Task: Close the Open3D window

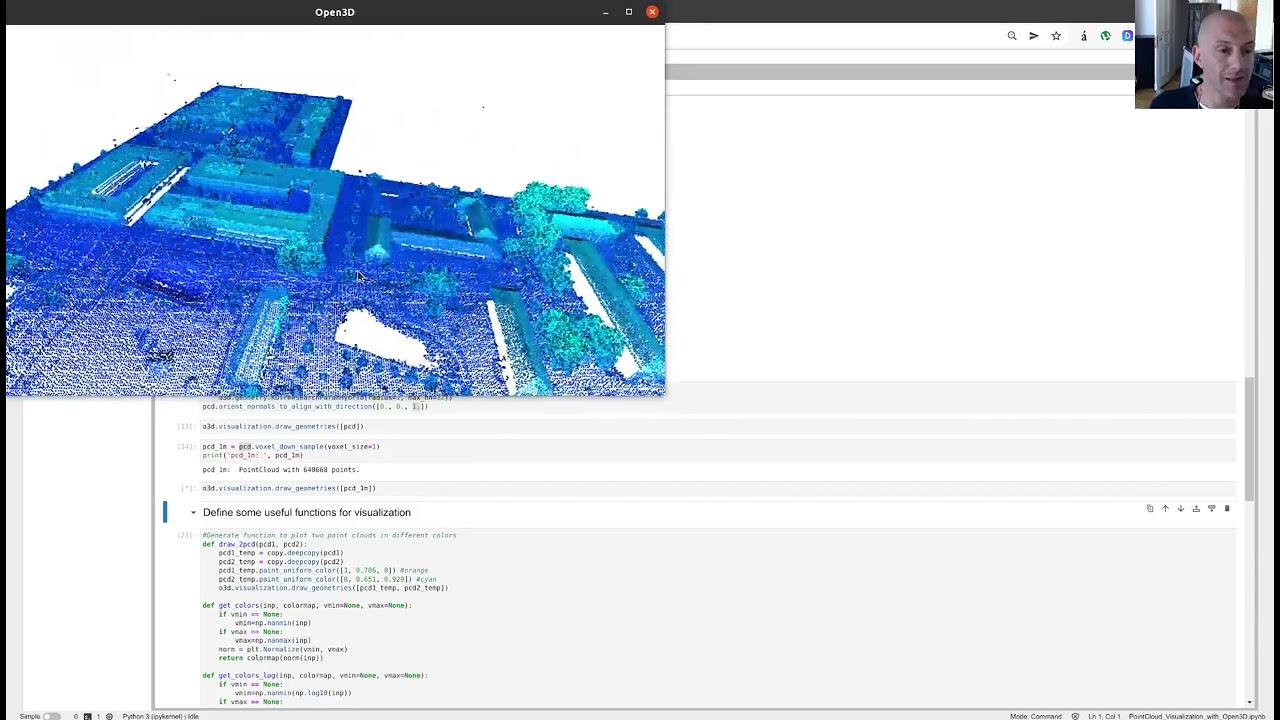Action: 652,12
